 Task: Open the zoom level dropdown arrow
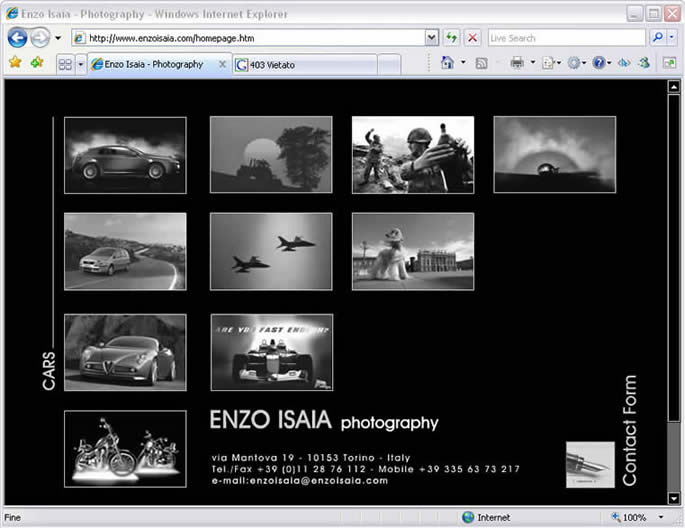tap(661, 518)
